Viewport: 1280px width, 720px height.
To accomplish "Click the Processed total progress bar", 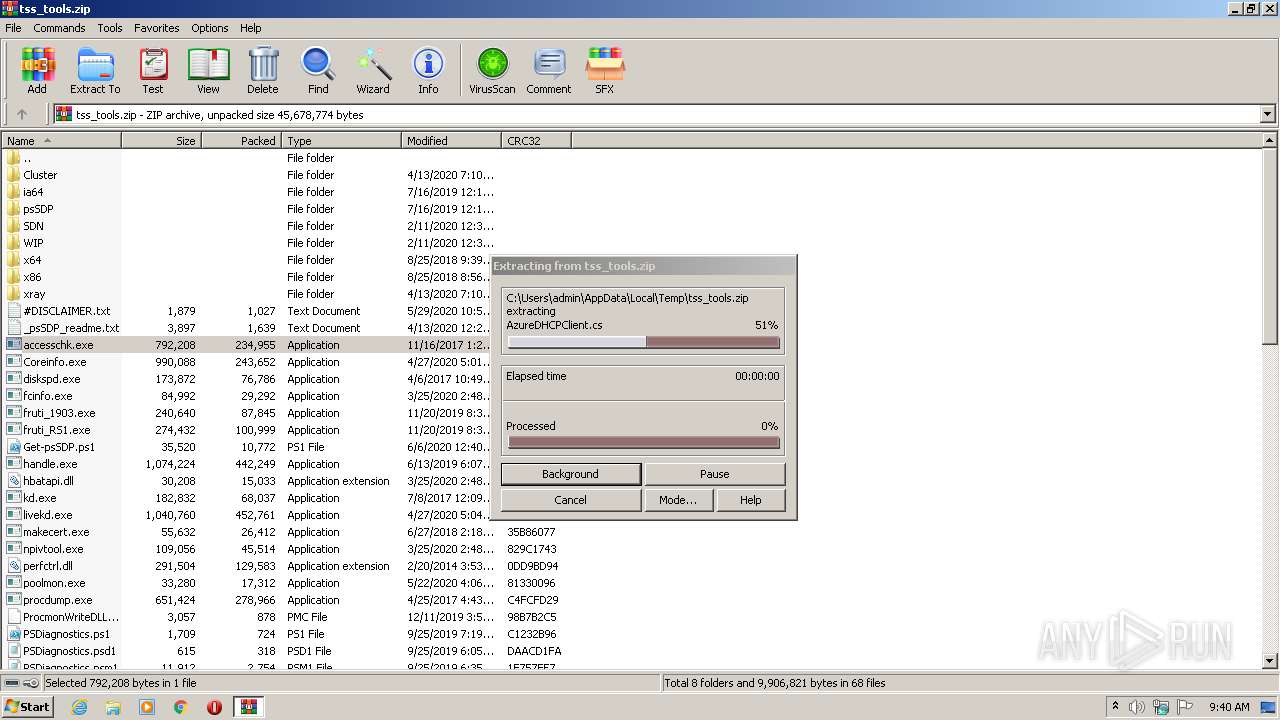I will coord(643,442).
